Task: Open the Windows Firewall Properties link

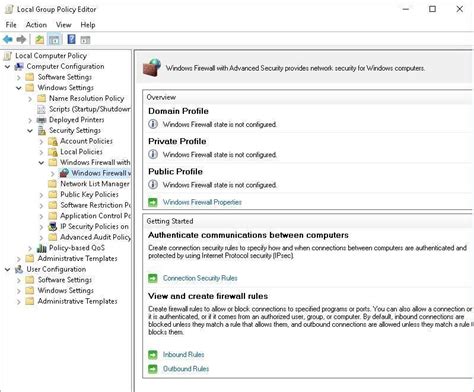Action: tap(202, 202)
